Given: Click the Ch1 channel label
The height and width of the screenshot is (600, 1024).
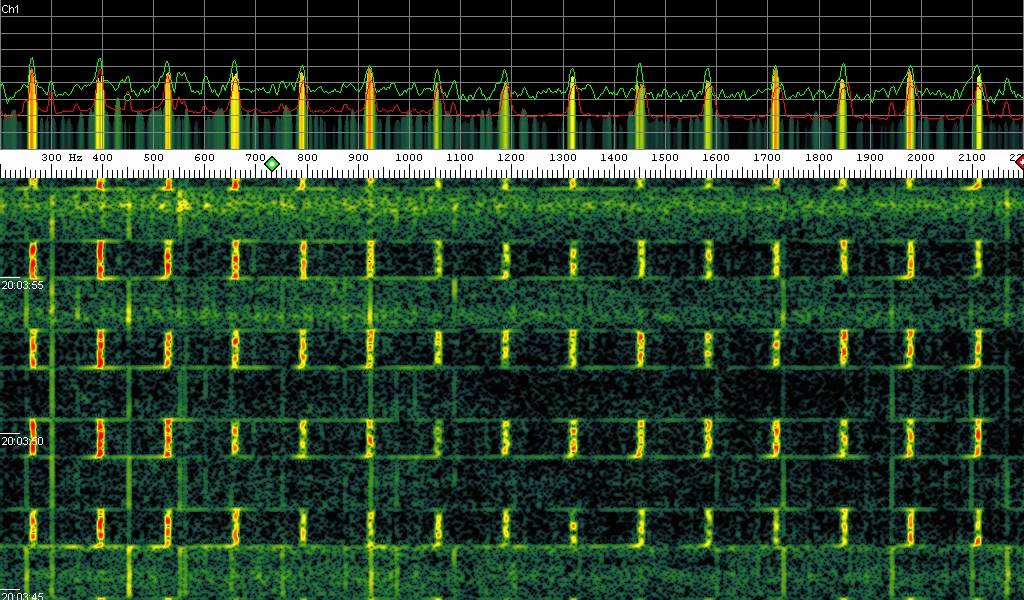Looking at the screenshot, I should point(10,9).
